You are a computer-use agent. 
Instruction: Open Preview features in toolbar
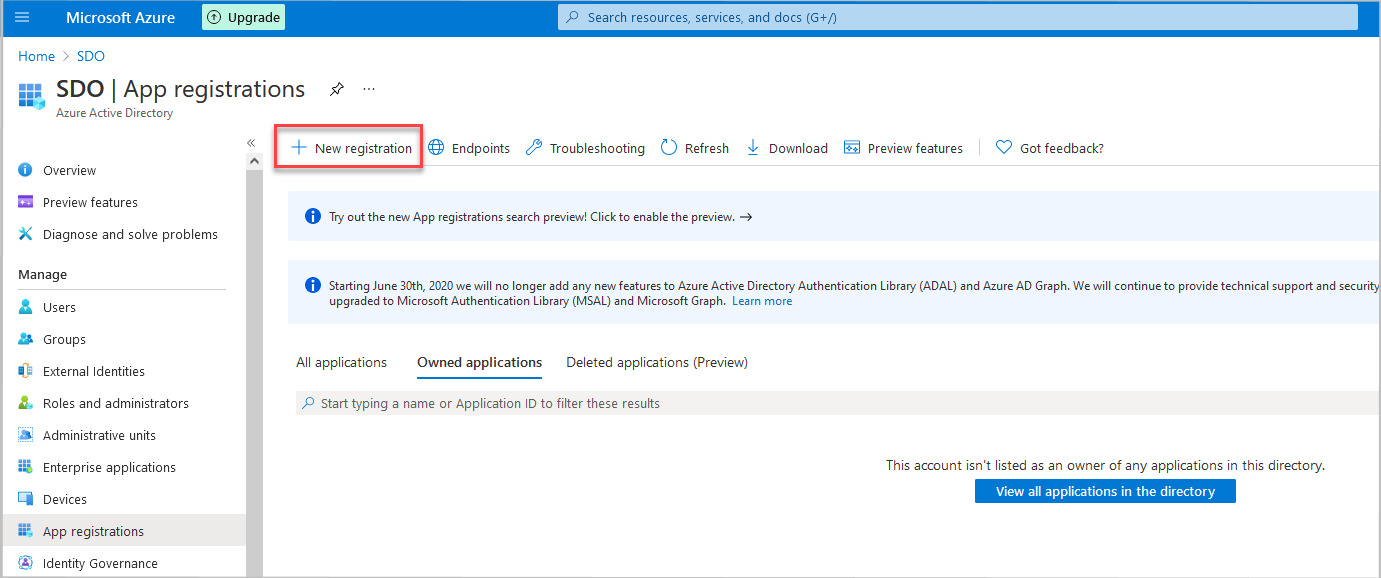click(x=903, y=148)
